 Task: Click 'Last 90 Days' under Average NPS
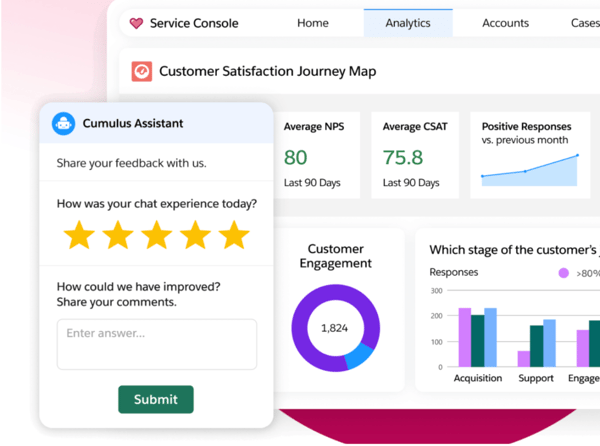312,183
